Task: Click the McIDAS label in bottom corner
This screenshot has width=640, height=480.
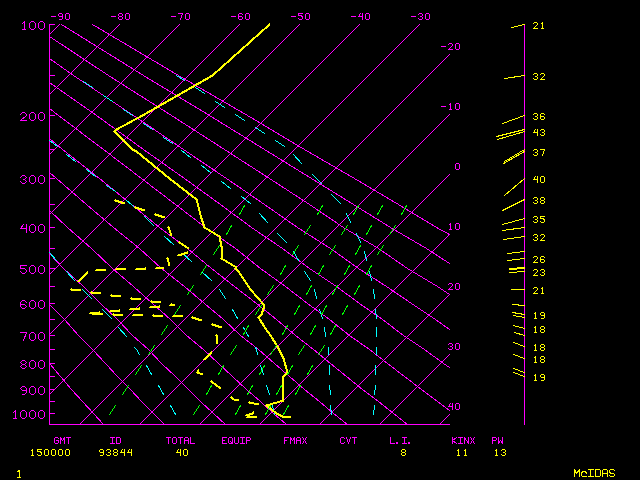Action: [x=594, y=472]
